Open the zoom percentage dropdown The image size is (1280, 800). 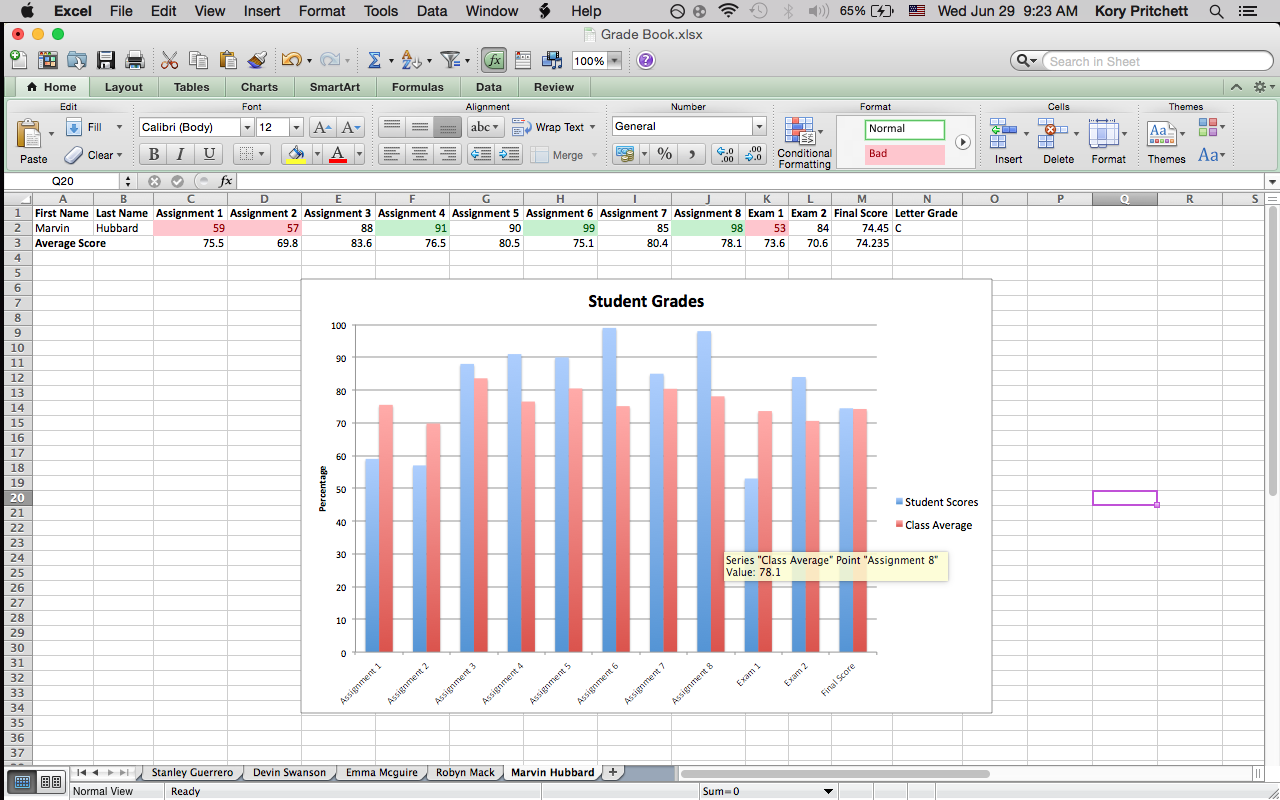click(614, 61)
